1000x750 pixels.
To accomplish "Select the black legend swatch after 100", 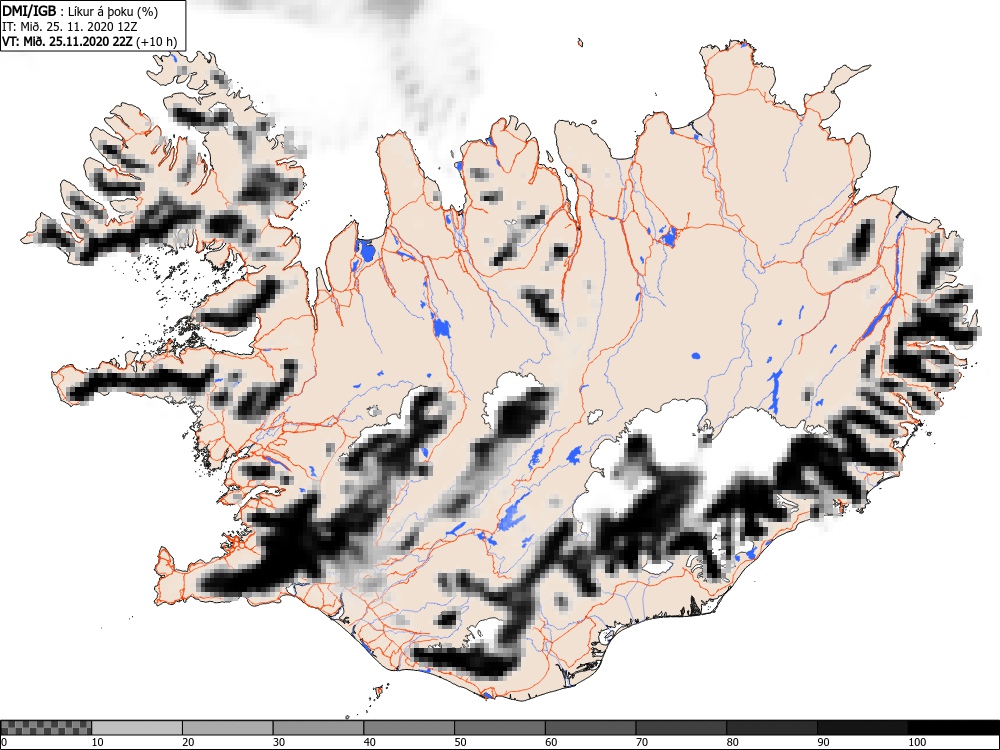I will (953, 728).
